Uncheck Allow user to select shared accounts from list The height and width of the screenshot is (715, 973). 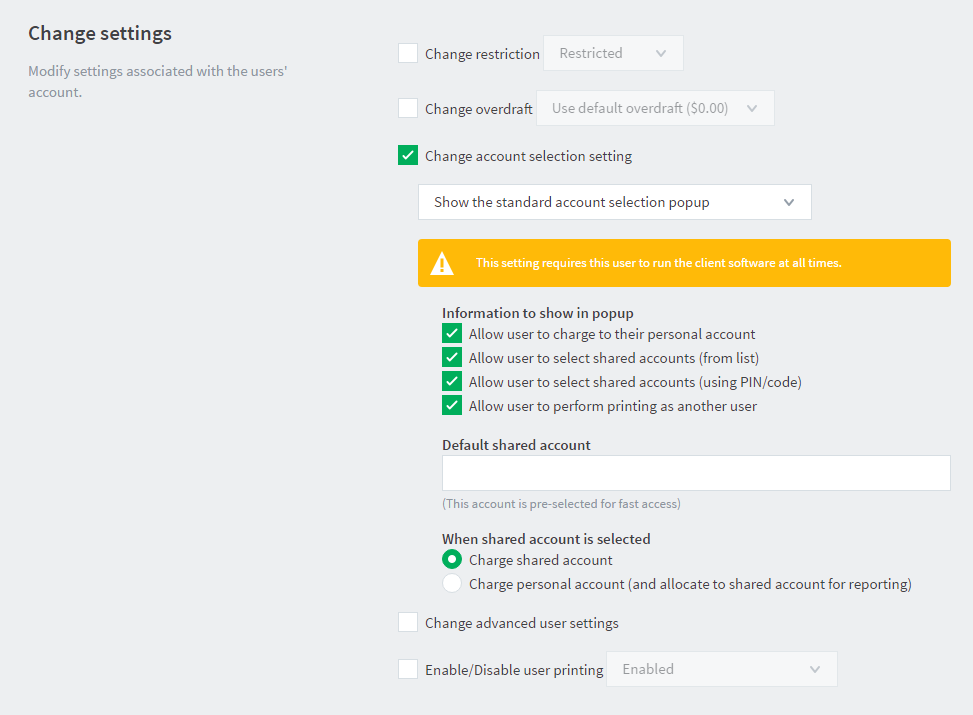tap(452, 358)
